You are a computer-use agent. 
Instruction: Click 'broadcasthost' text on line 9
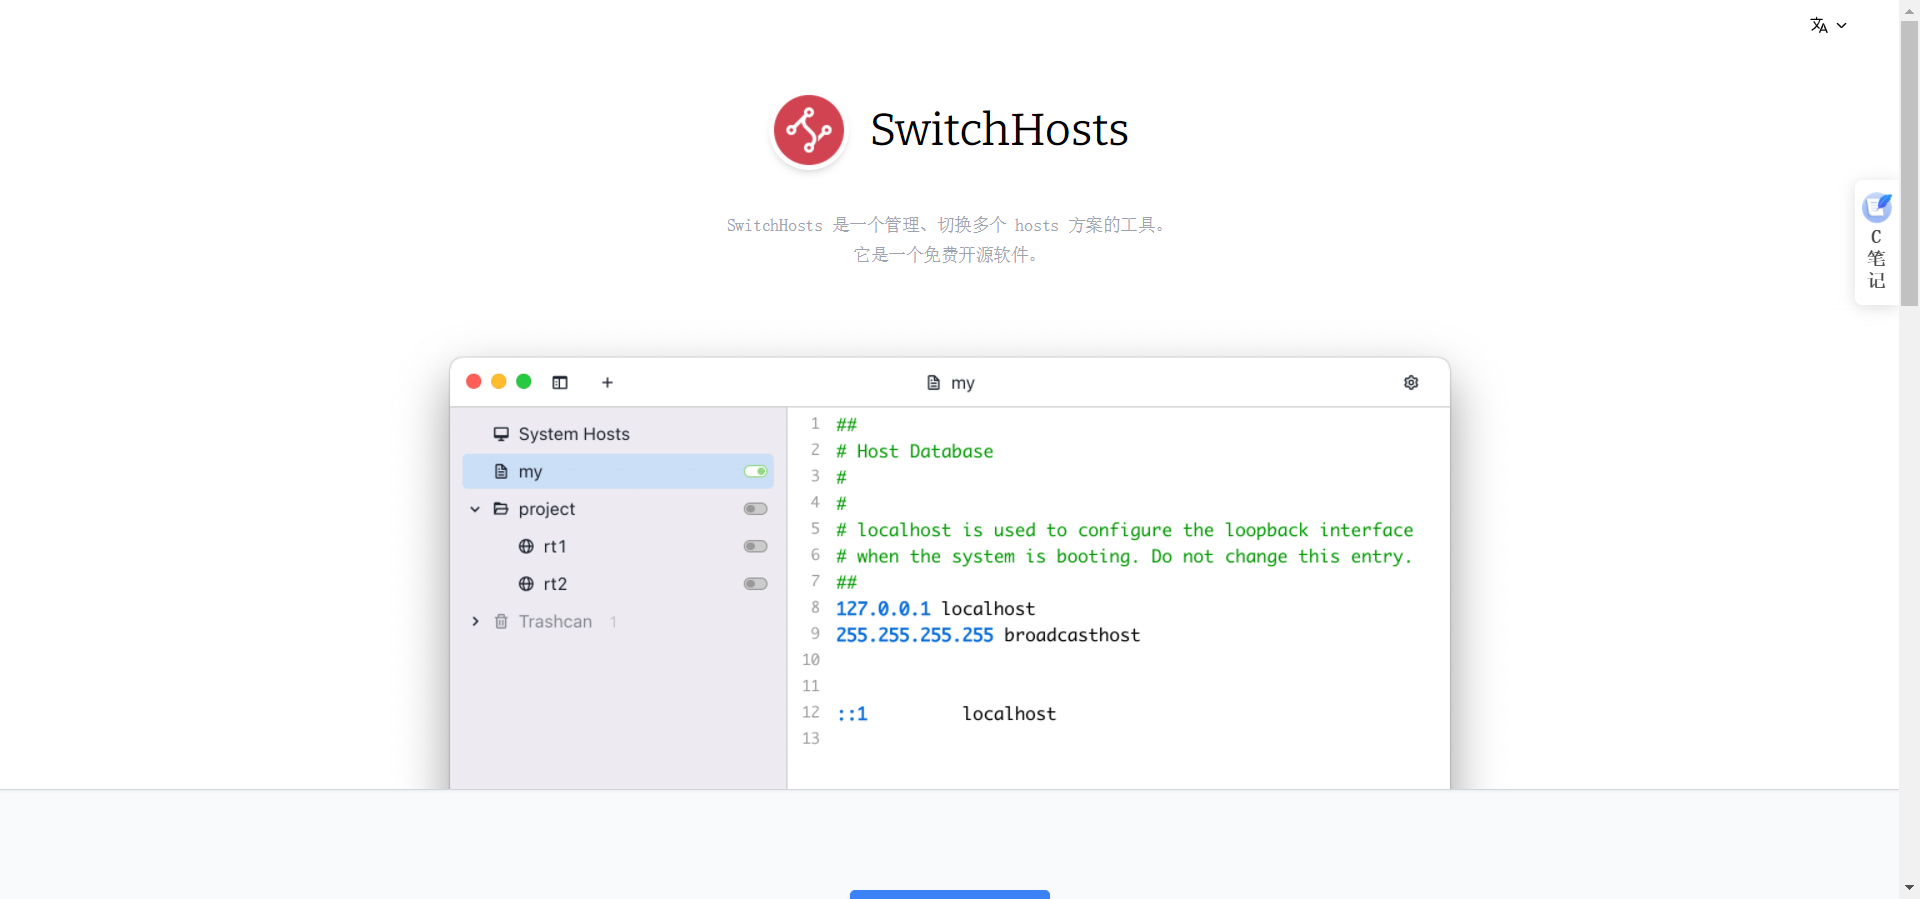coord(1072,635)
